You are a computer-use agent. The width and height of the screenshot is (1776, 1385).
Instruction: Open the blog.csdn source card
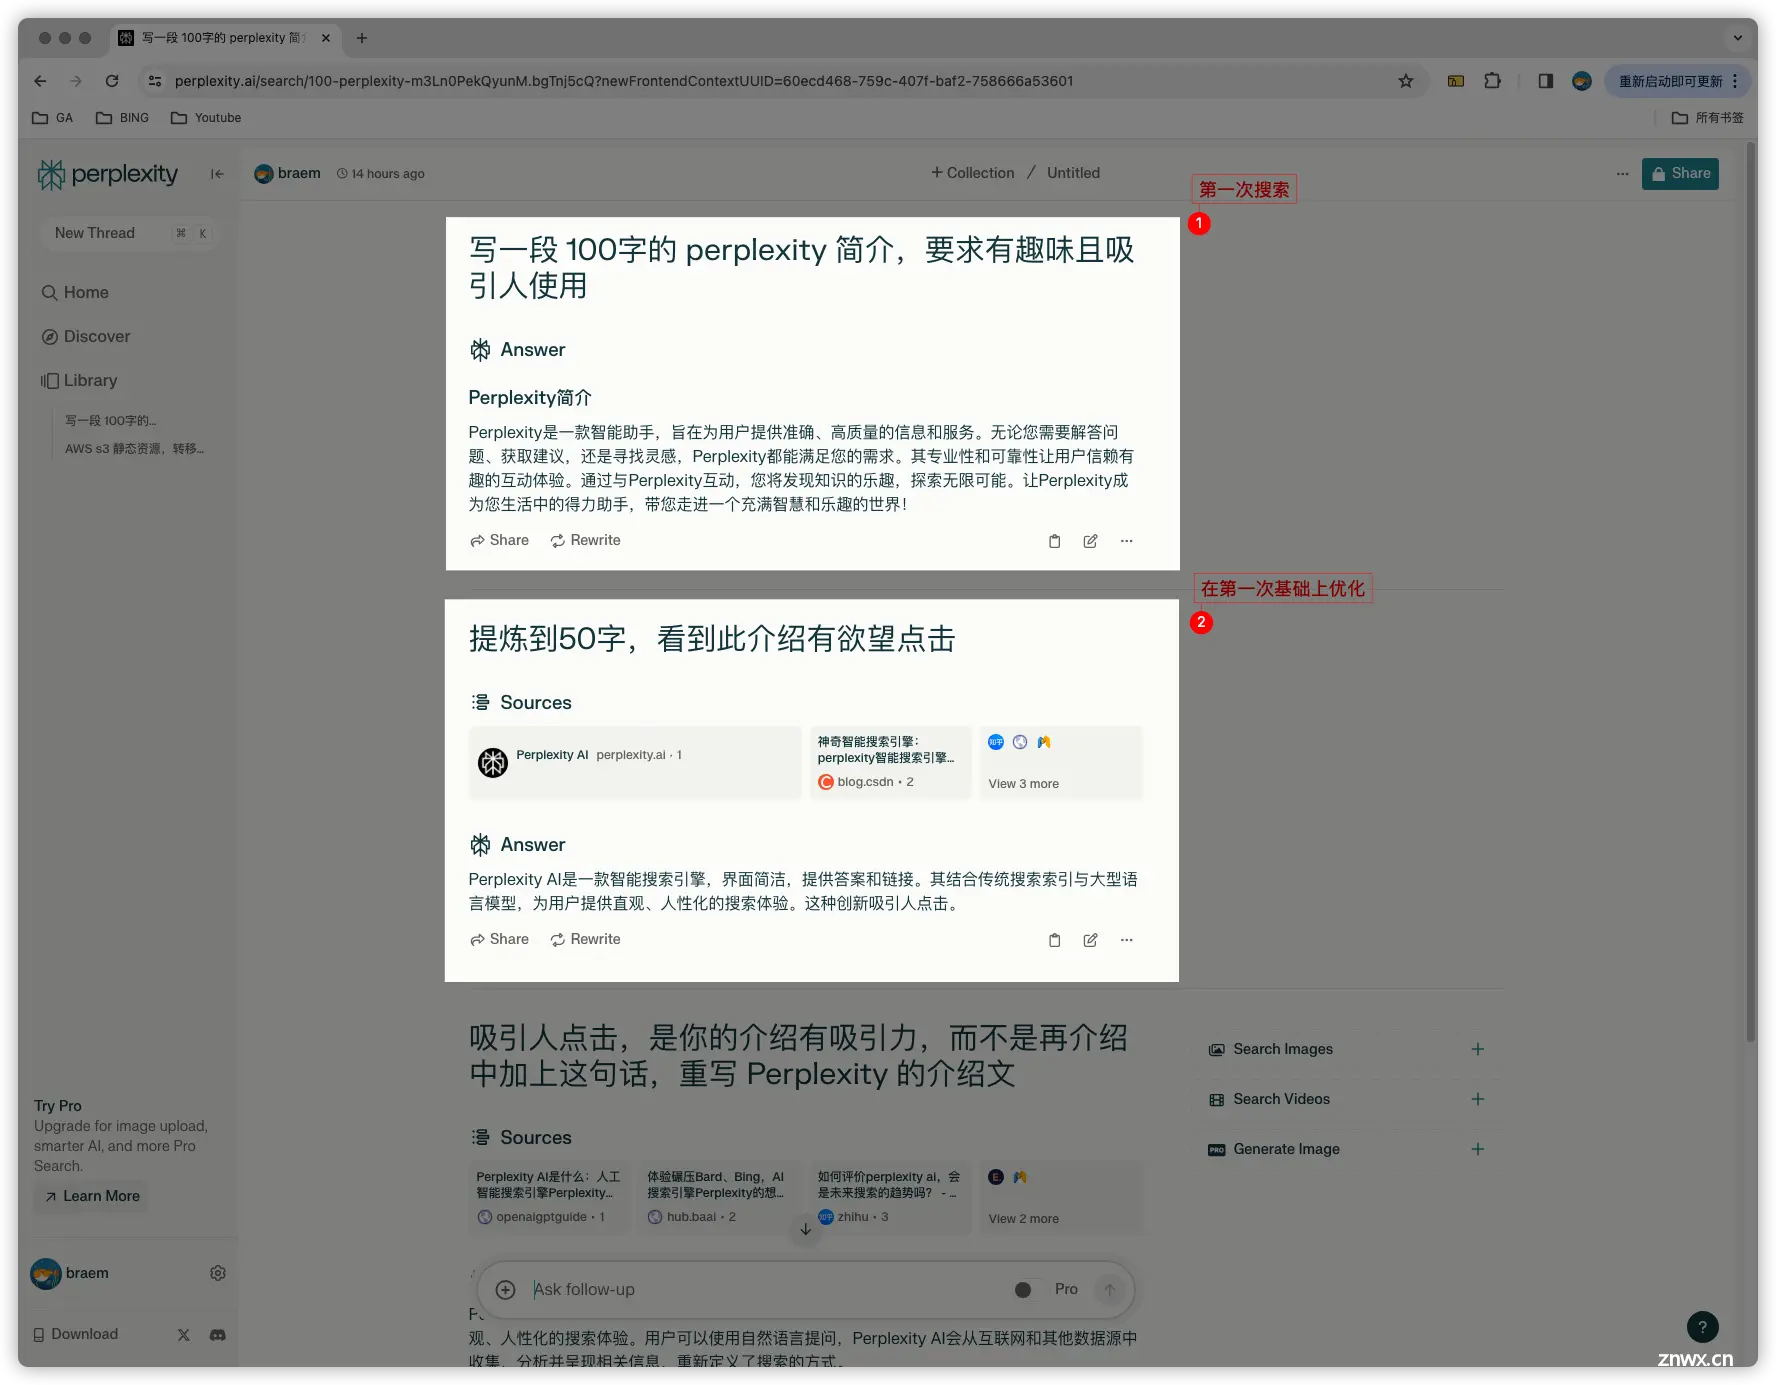(890, 762)
